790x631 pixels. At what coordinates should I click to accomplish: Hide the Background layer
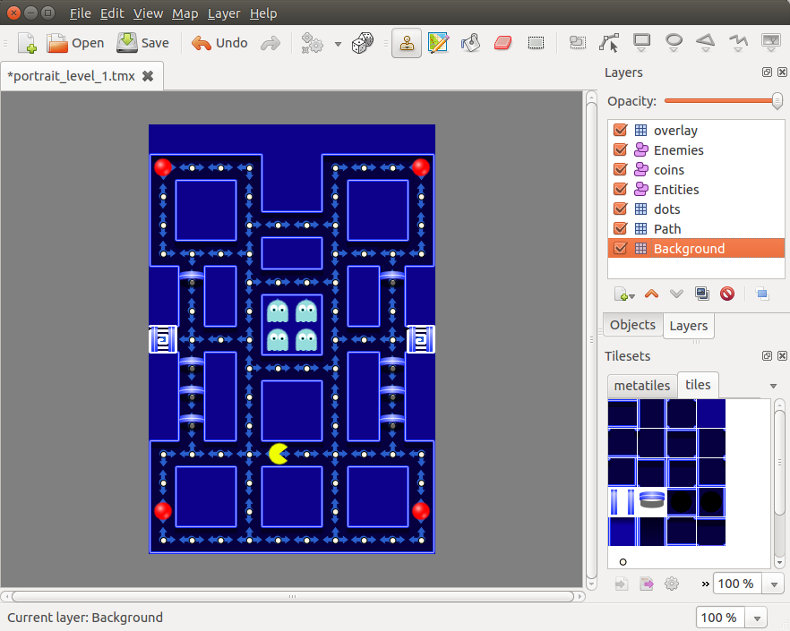(x=620, y=248)
